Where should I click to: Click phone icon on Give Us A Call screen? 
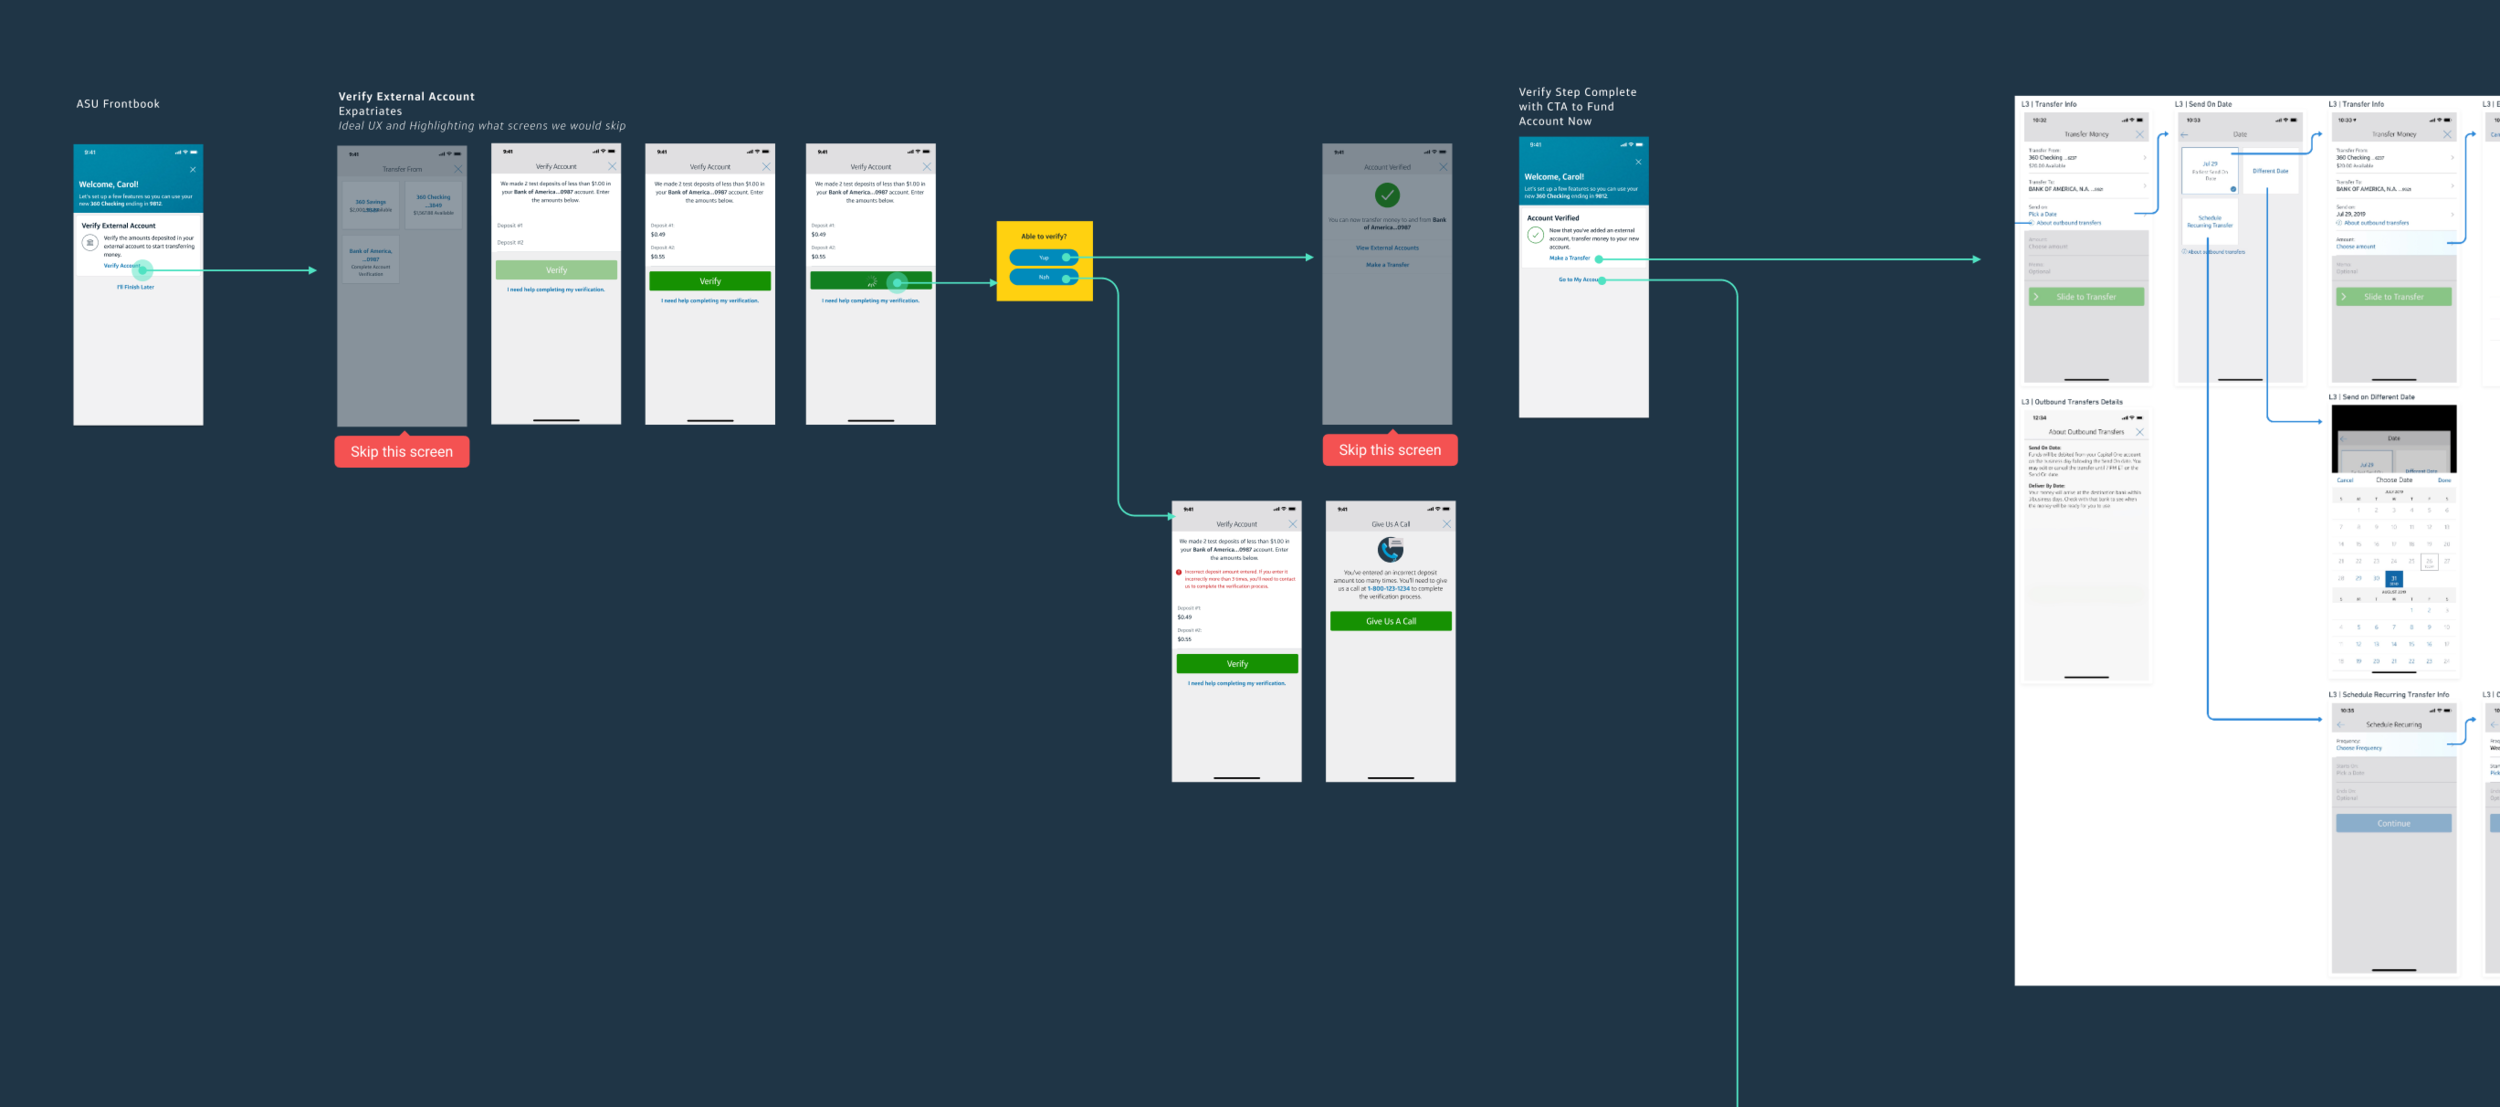tap(1390, 549)
